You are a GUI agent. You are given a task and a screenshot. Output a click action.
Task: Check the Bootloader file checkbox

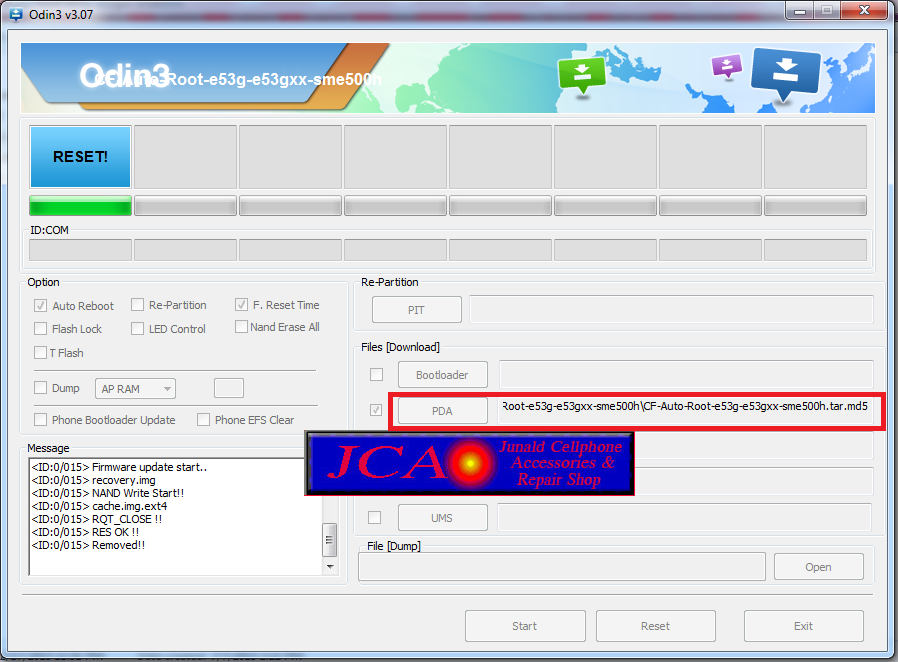pyautogui.click(x=376, y=374)
